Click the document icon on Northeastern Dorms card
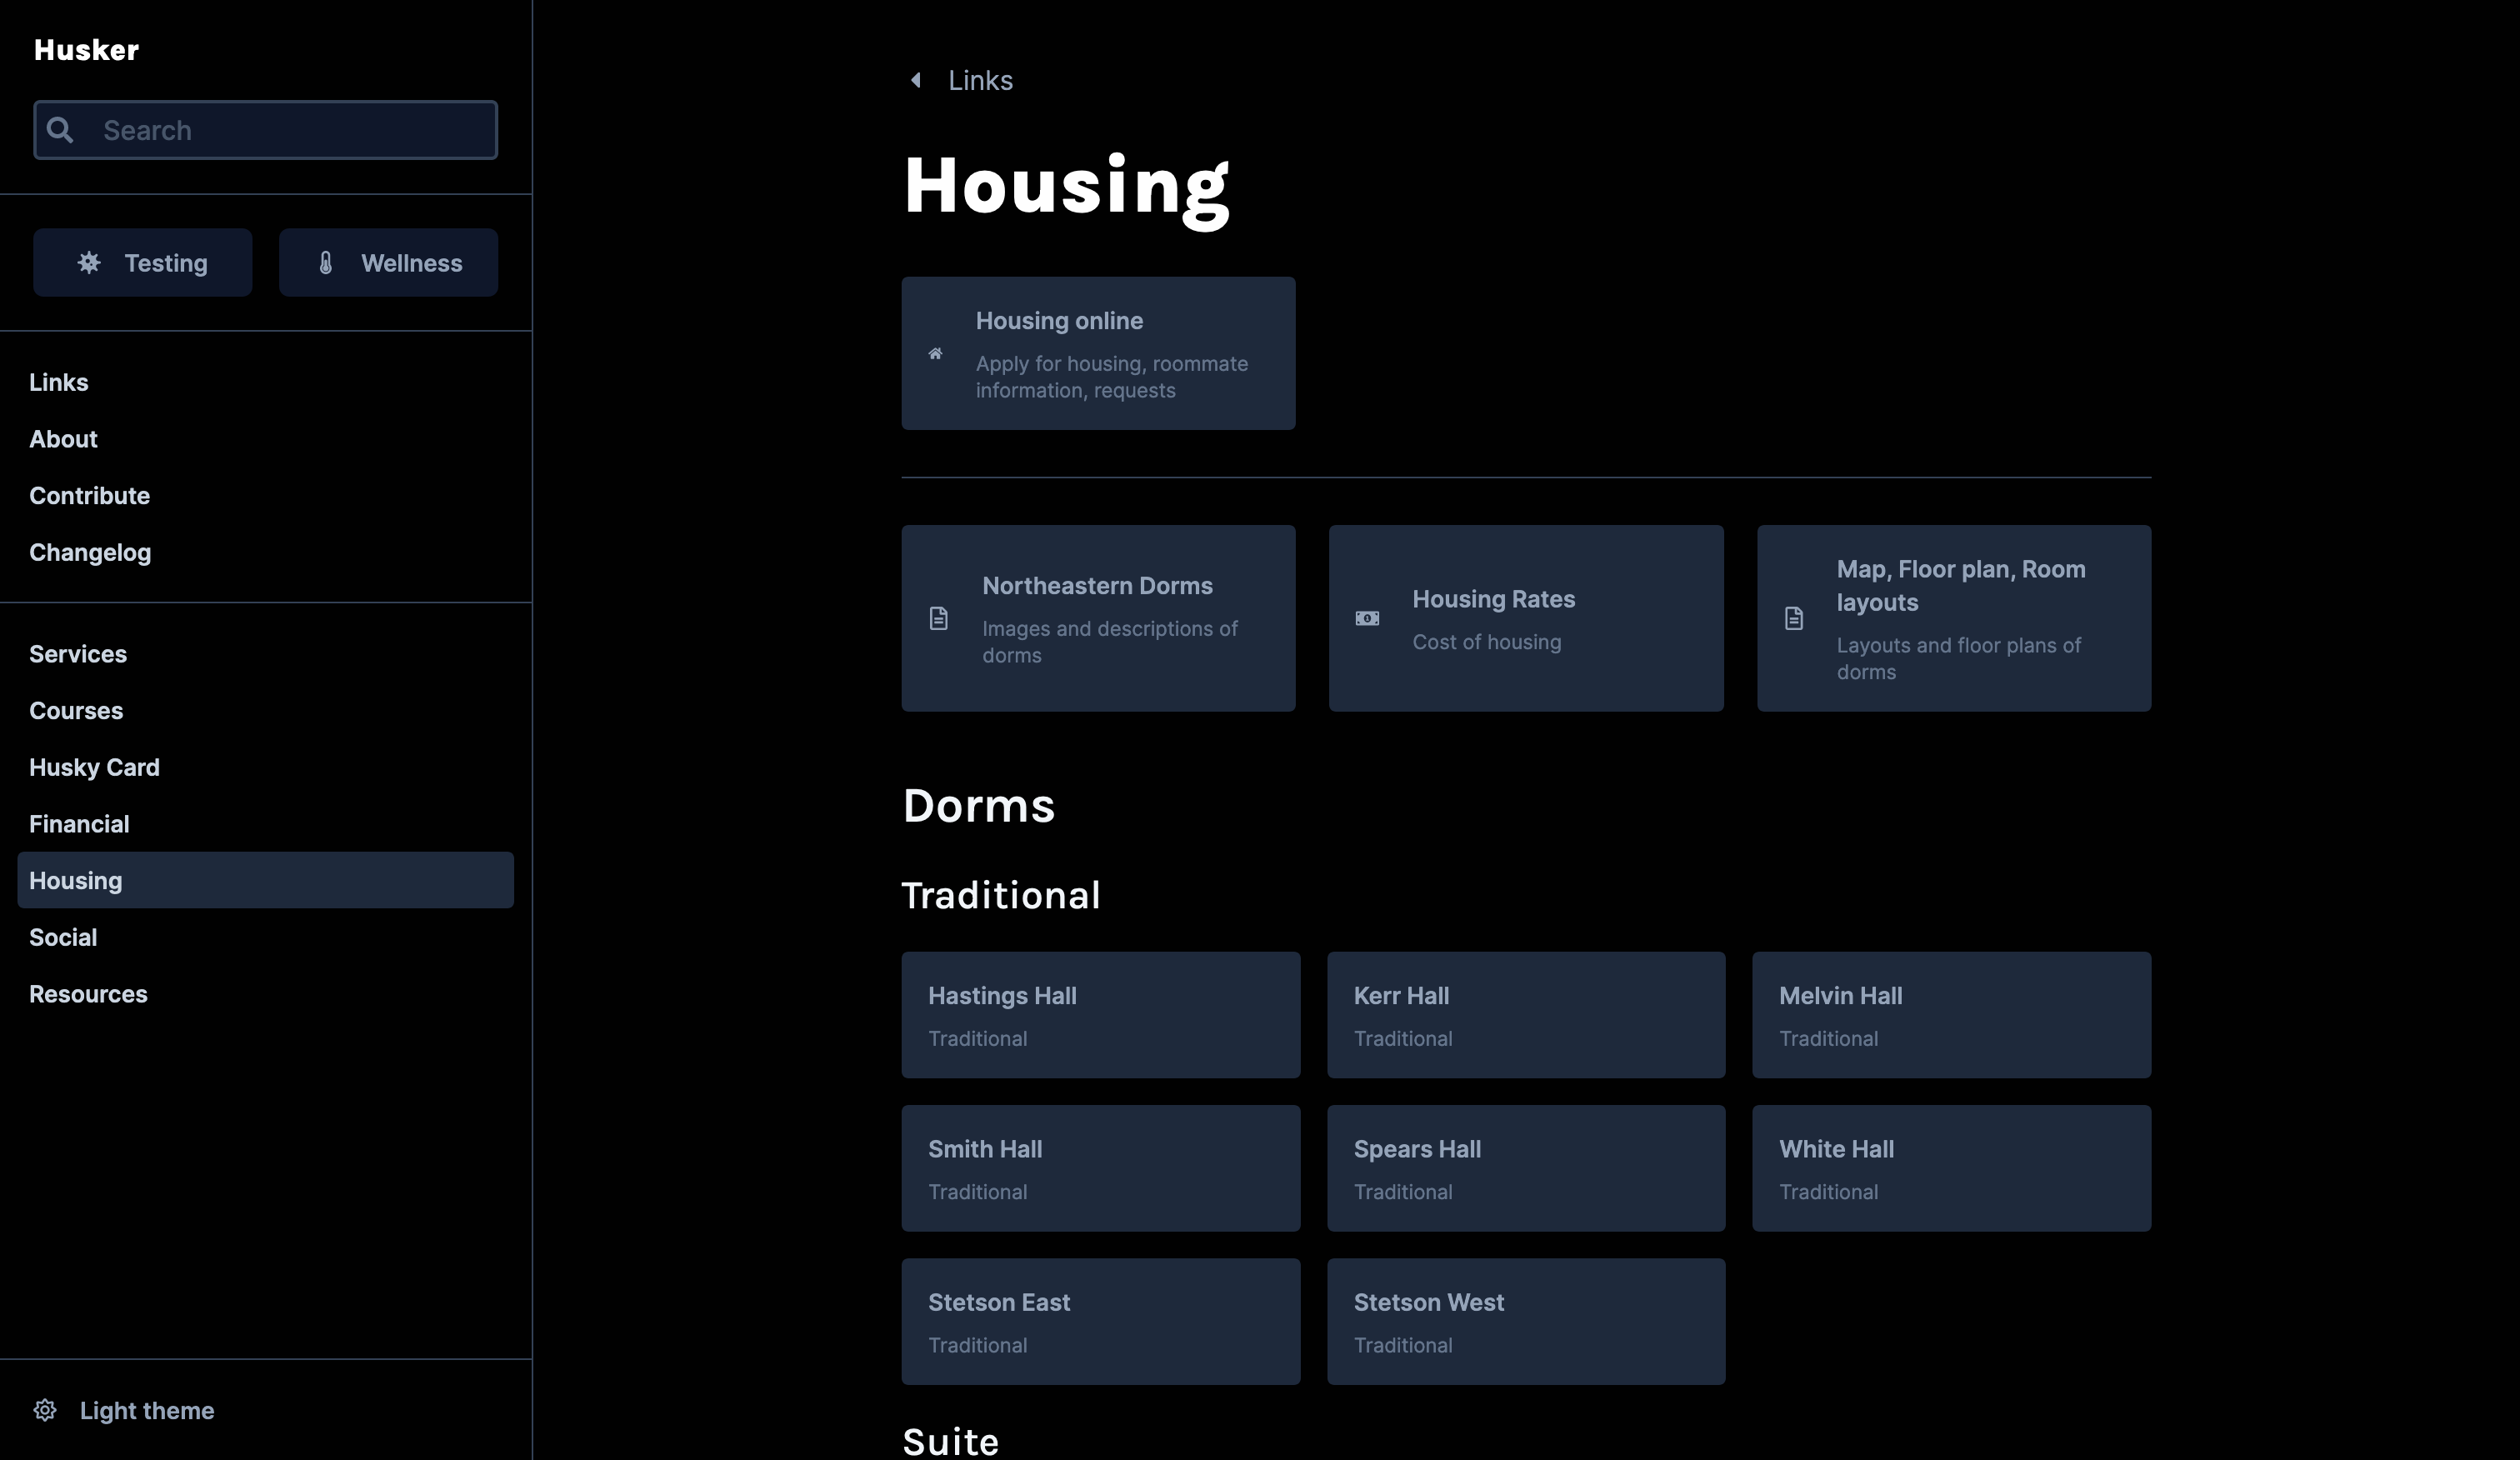Image resolution: width=2520 pixels, height=1460 pixels. point(938,618)
